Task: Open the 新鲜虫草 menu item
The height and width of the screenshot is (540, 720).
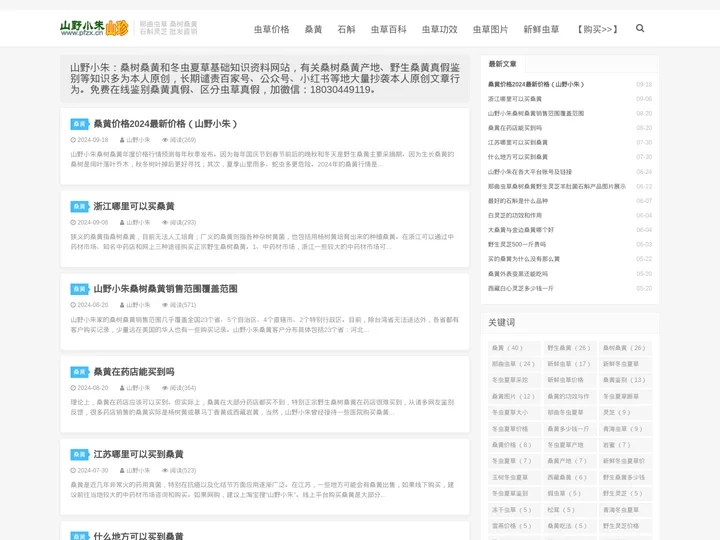Action: click(541, 29)
